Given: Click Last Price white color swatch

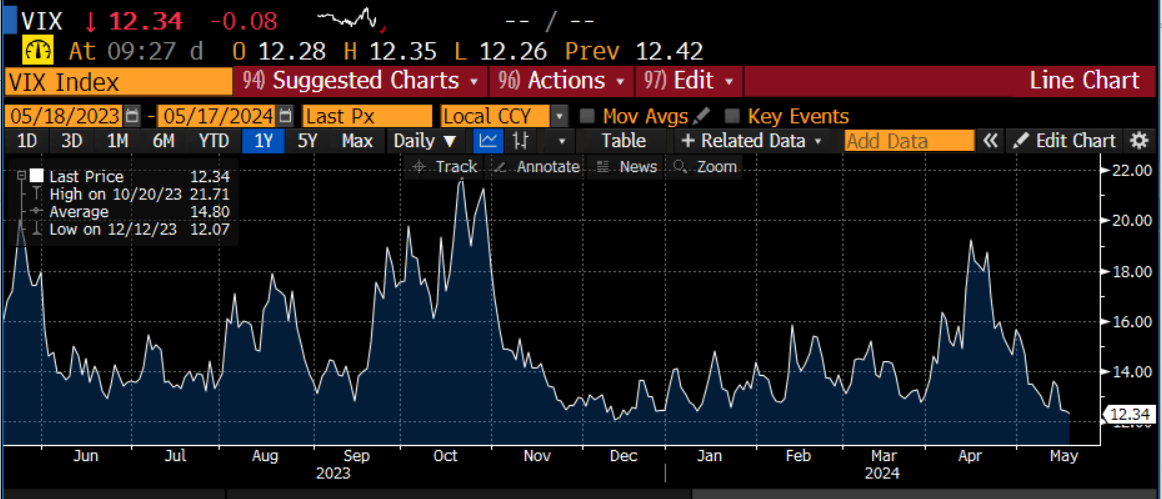Looking at the screenshot, I should coord(37,176).
